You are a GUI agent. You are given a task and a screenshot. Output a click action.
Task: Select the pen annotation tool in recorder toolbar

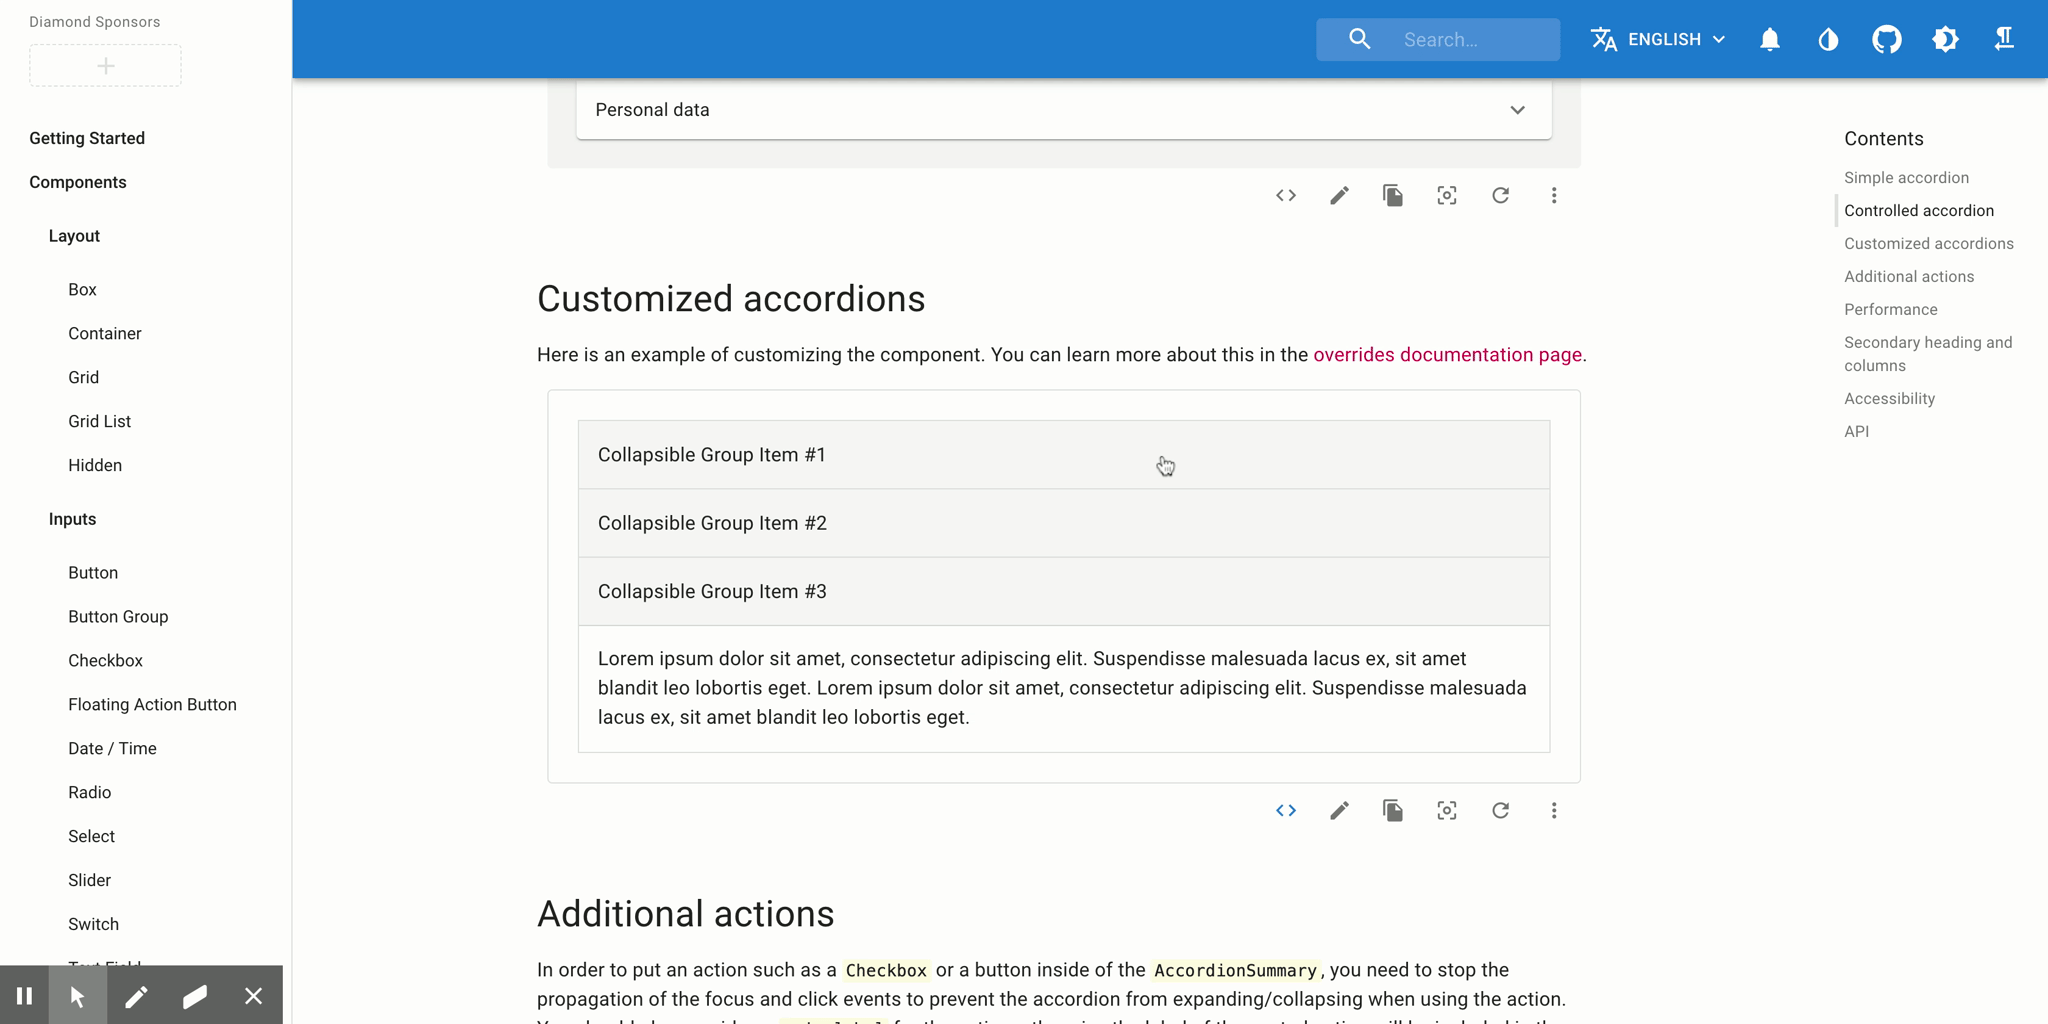tap(137, 995)
